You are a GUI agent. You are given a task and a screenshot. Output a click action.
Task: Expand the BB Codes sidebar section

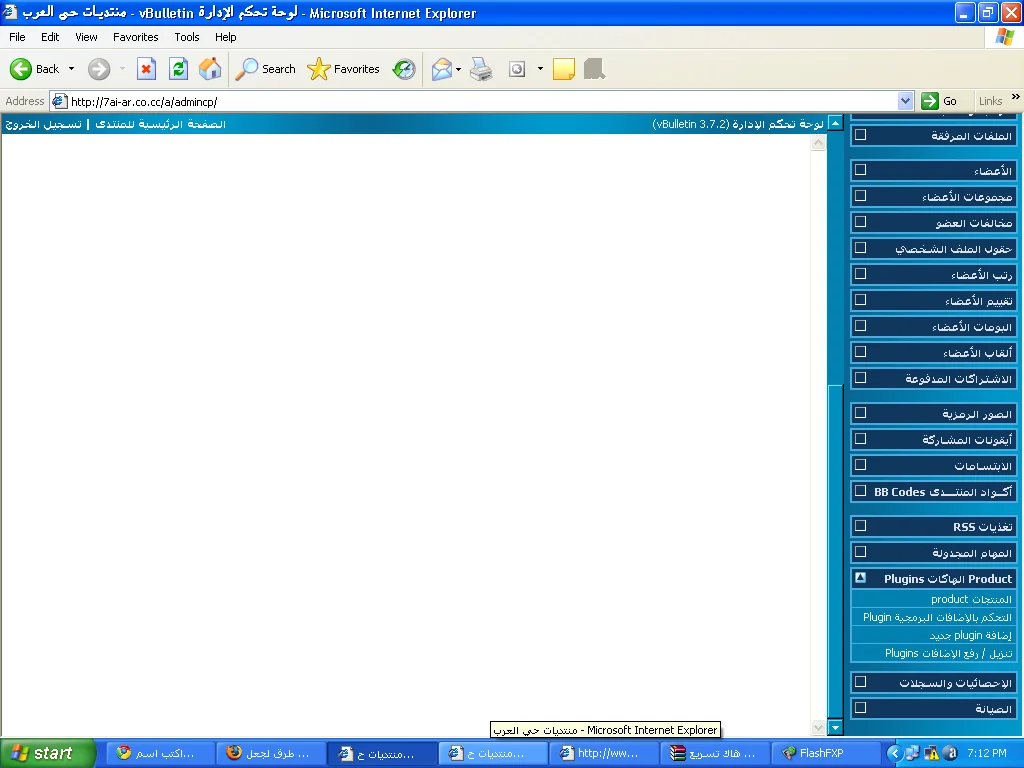pos(860,491)
